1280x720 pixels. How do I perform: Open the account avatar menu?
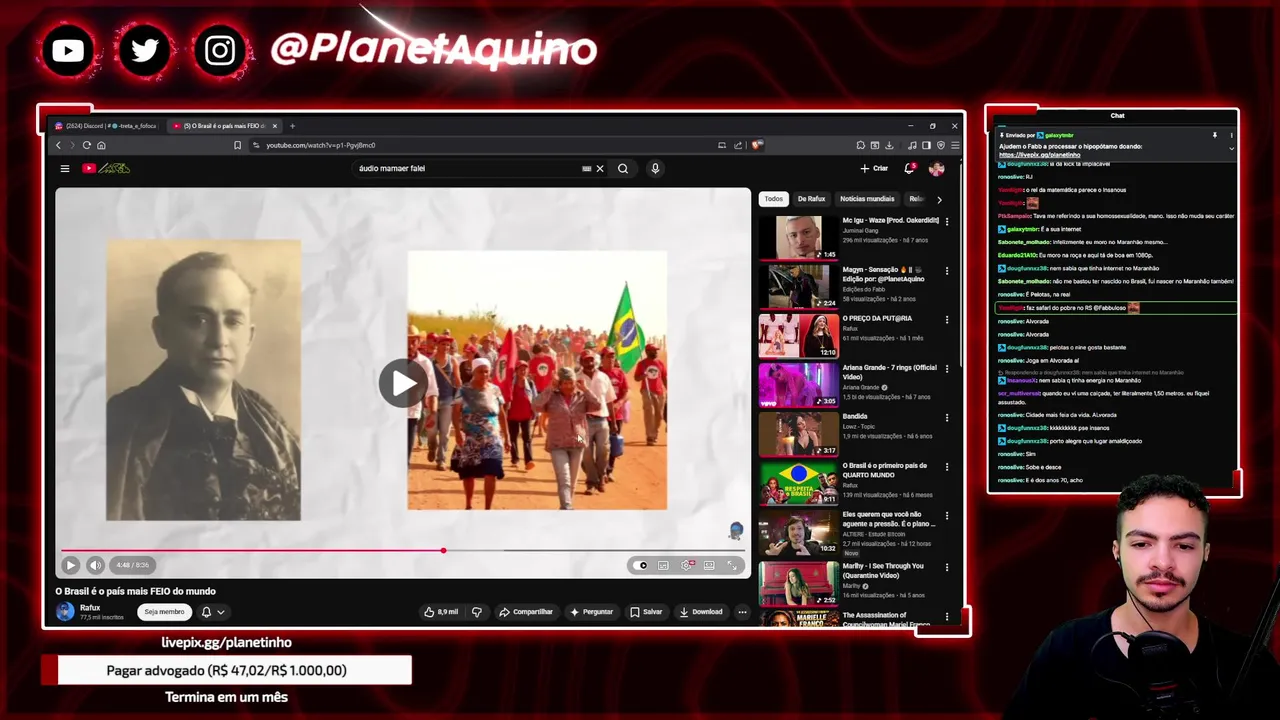tap(937, 168)
